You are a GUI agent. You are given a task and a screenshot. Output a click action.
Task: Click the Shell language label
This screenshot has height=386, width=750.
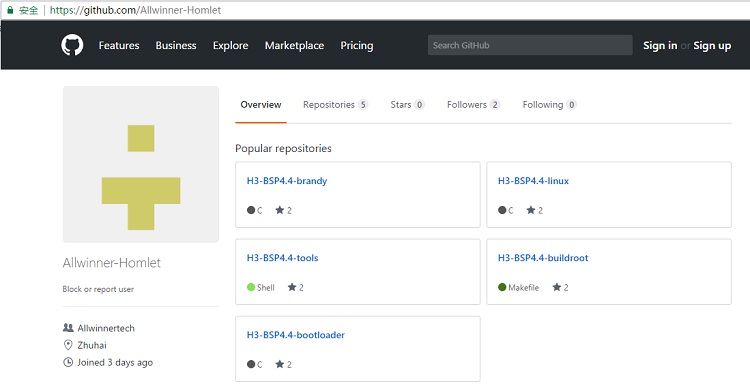point(266,287)
